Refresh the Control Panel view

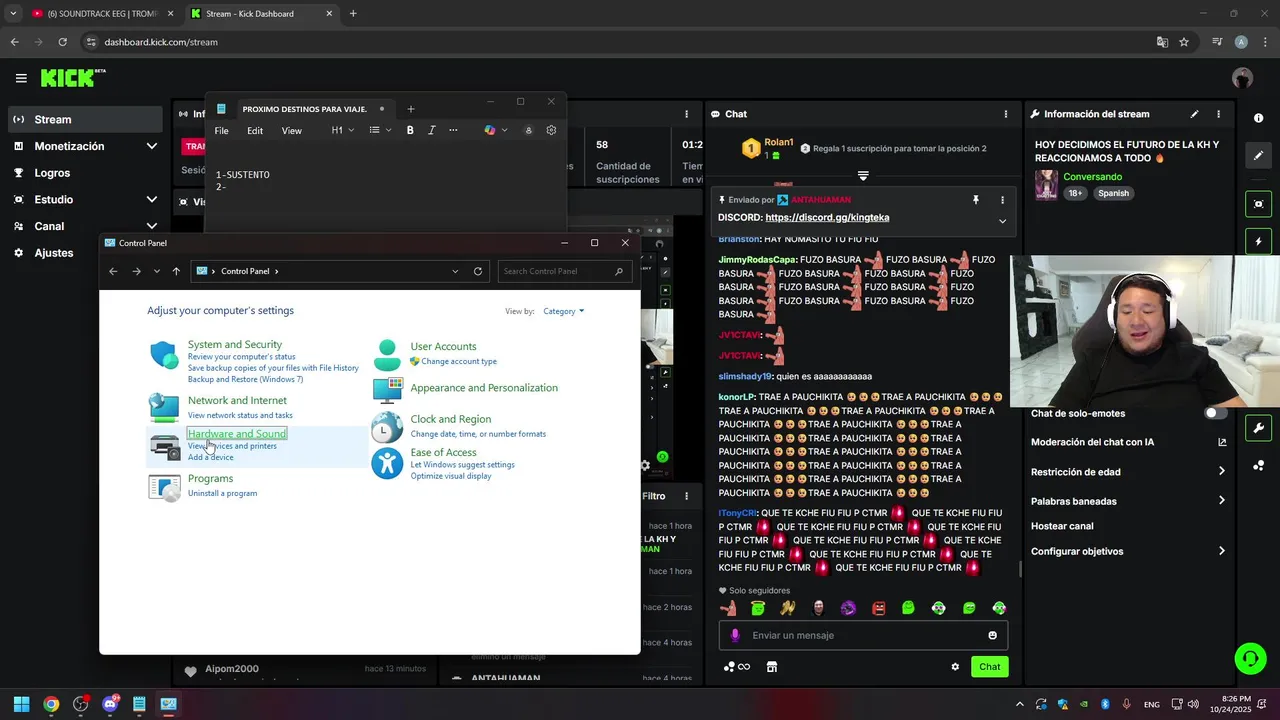click(x=478, y=271)
